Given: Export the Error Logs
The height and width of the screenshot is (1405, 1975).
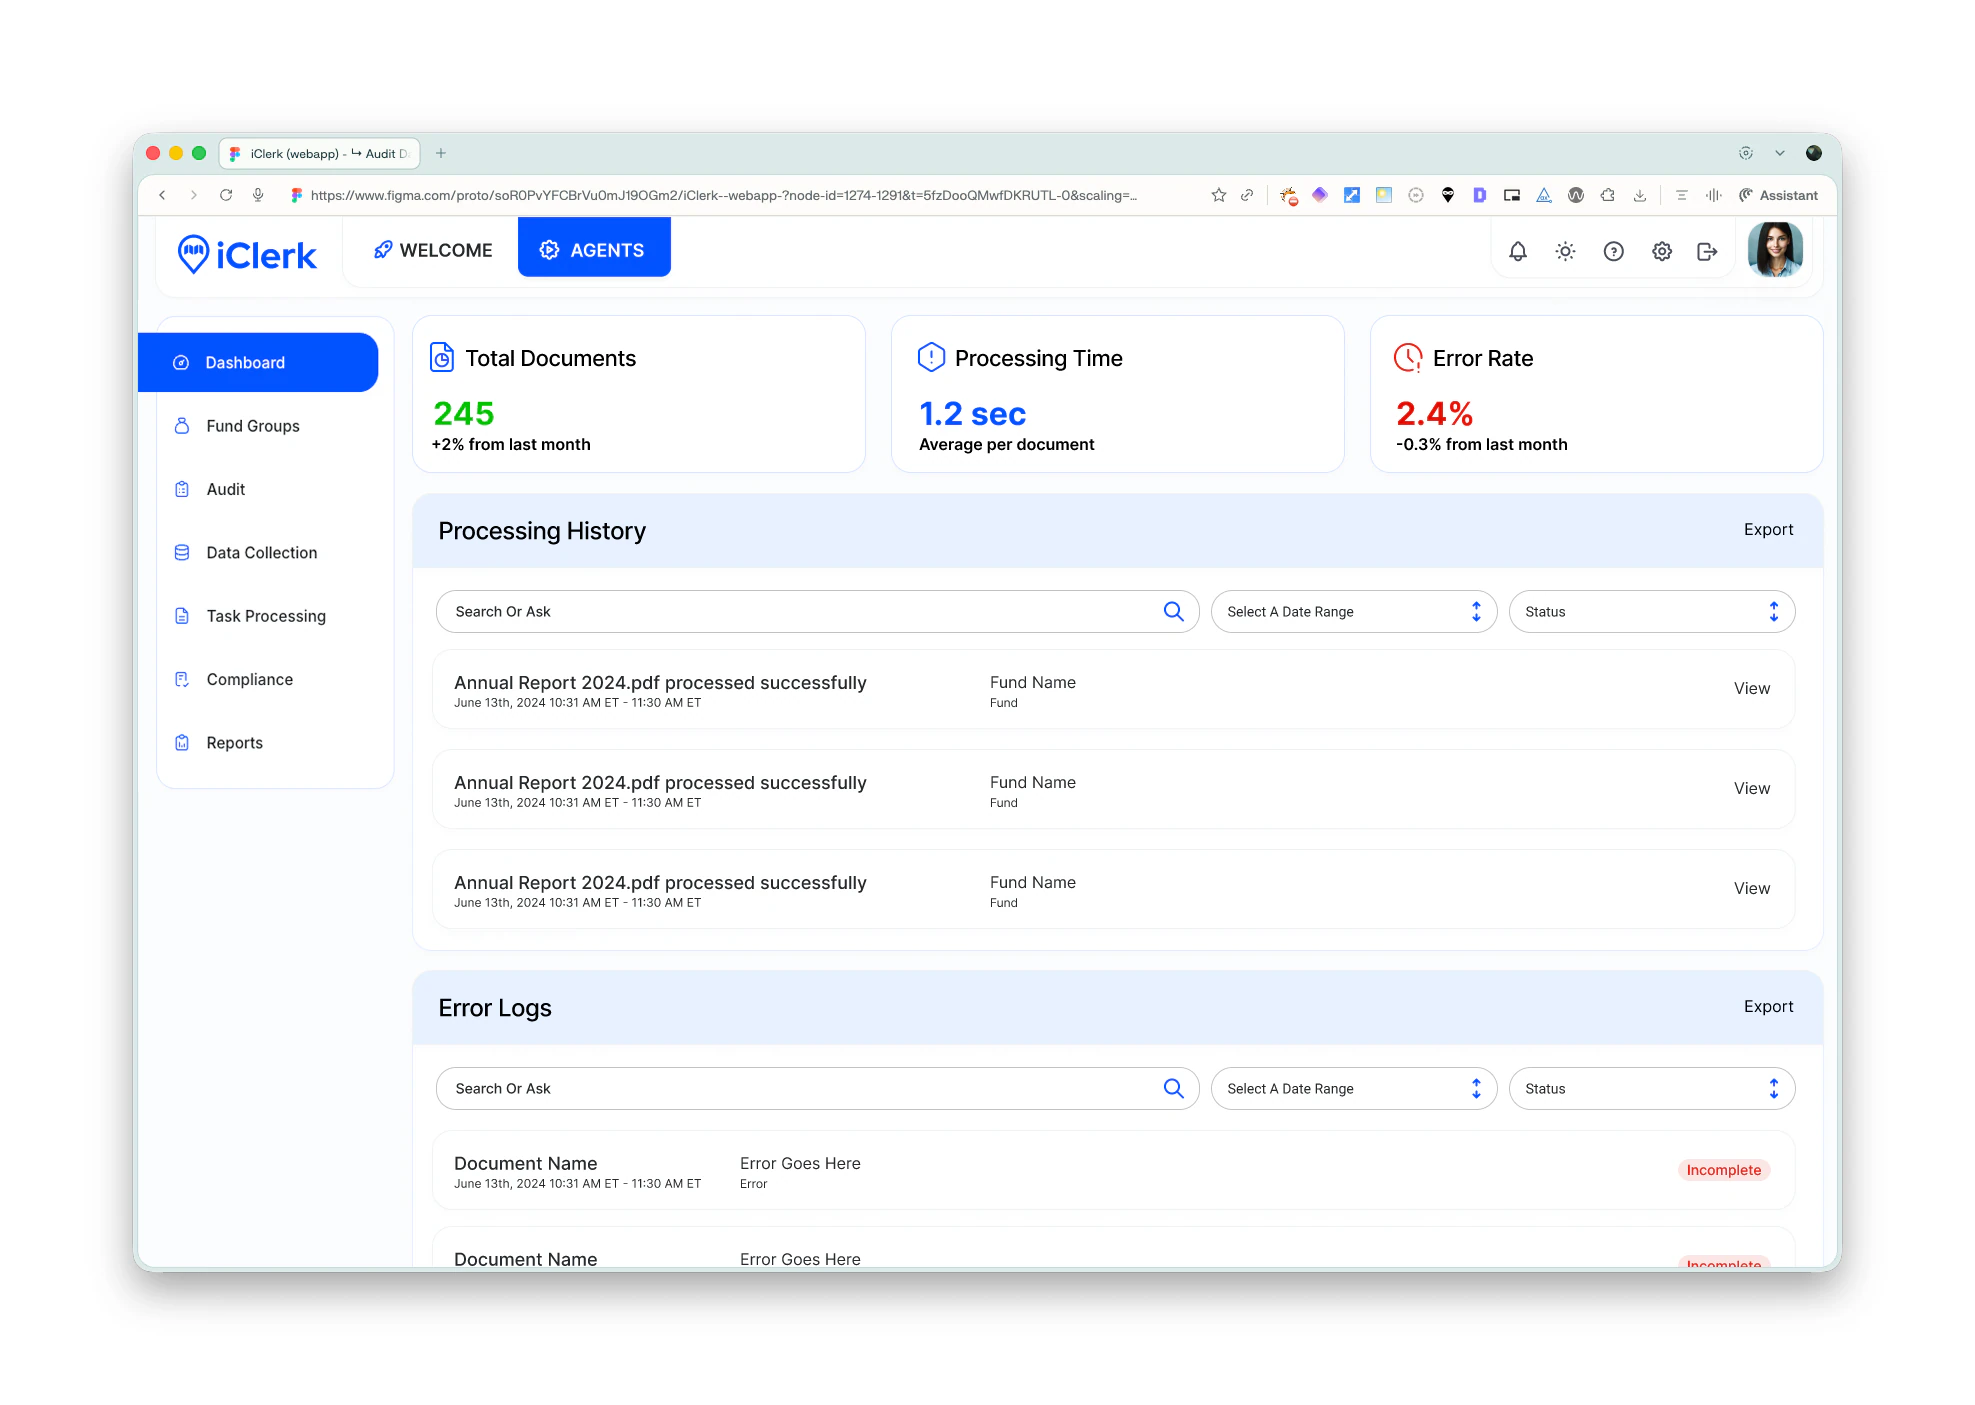Looking at the screenshot, I should click(1768, 1006).
